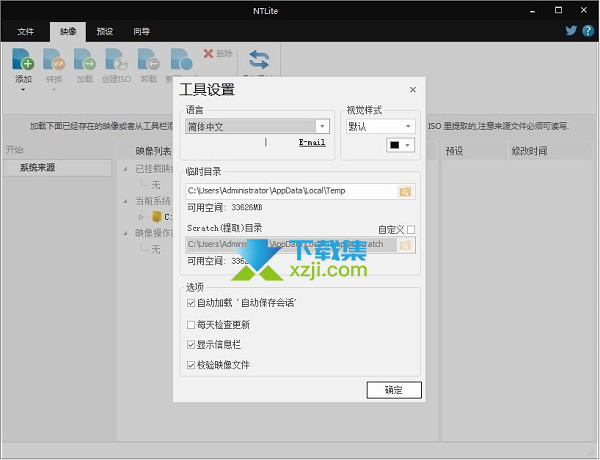The height and width of the screenshot is (460, 600).
Task: Click the 临时目录 path input field
Action: click(292, 191)
